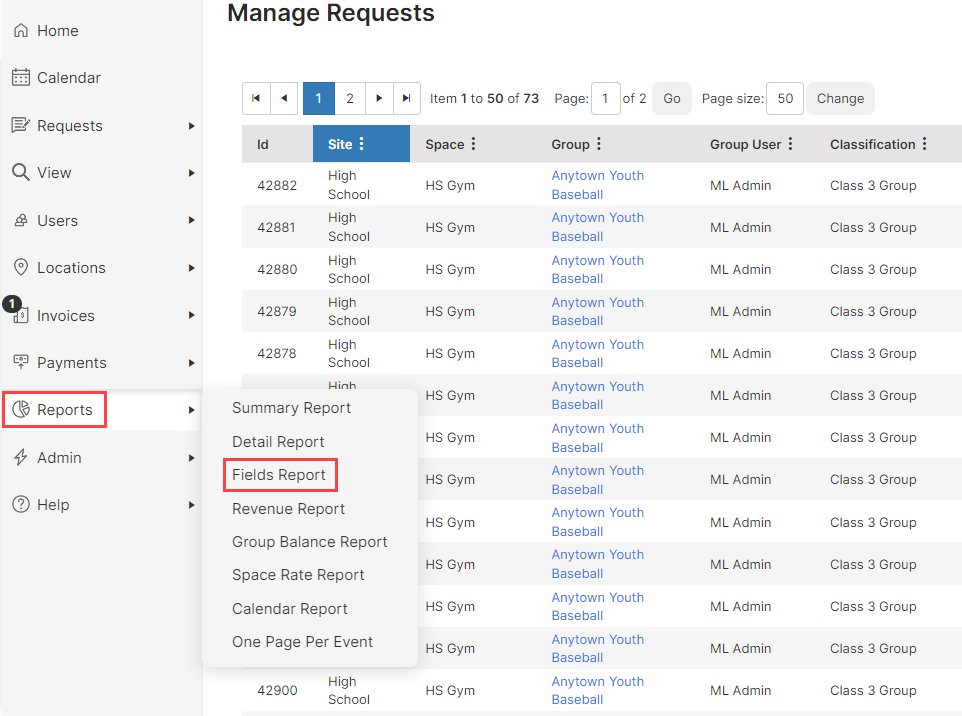Open Anytown Youth Baseball link for 42879
The image size is (962, 716).
[x=598, y=311]
